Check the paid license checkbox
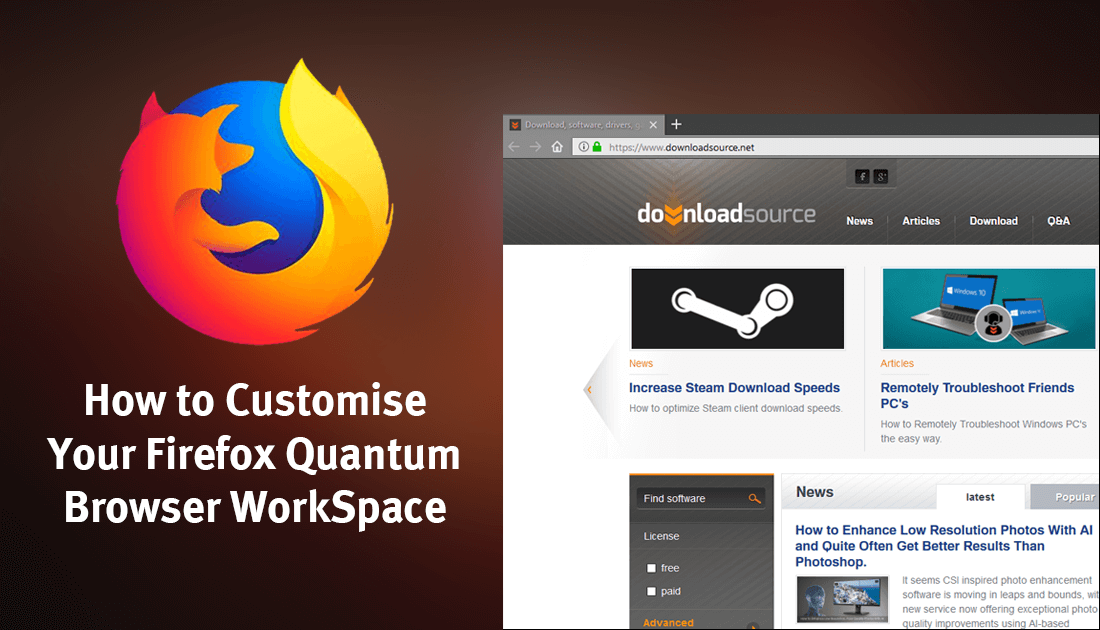The height and width of the screenshot is (630, 1100). [651, 591]
